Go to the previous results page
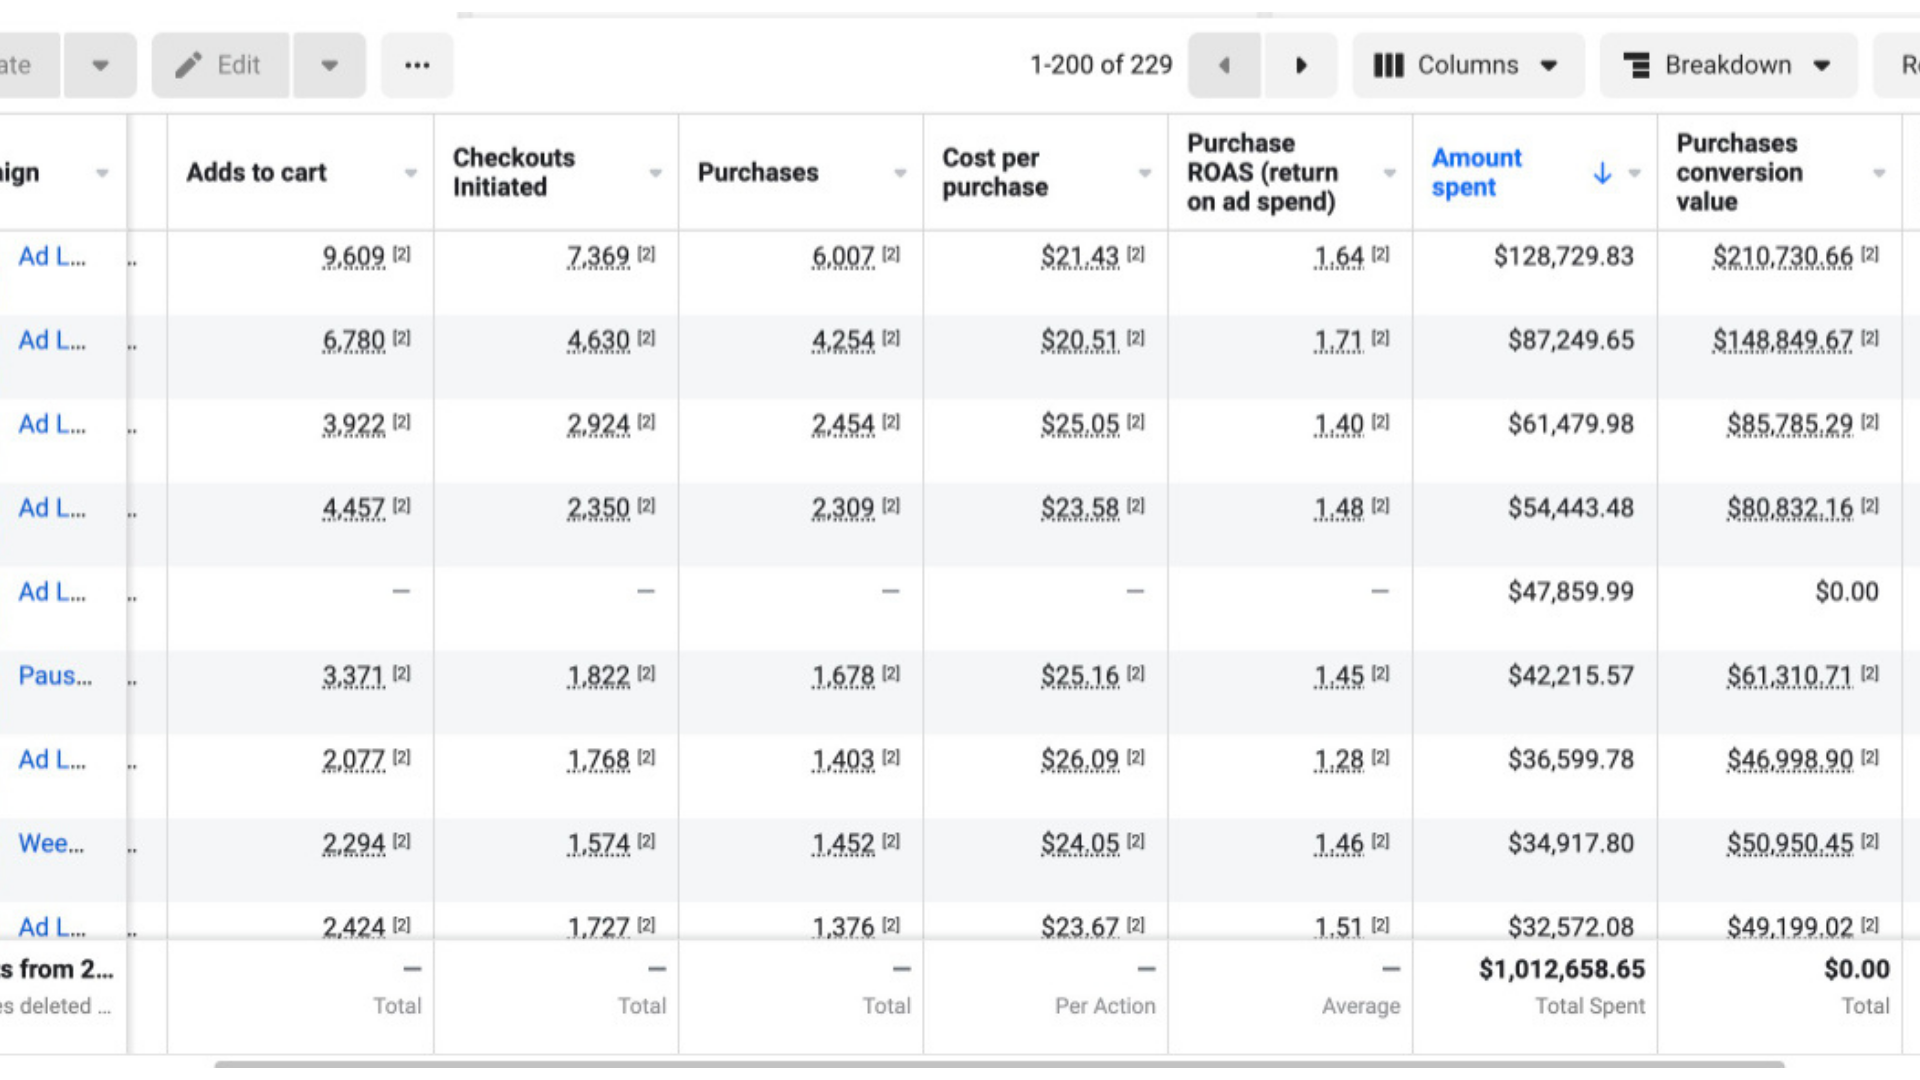Image resolution: width=1920 pixels, height=1080 pixels. click(x=1225, y=66)
